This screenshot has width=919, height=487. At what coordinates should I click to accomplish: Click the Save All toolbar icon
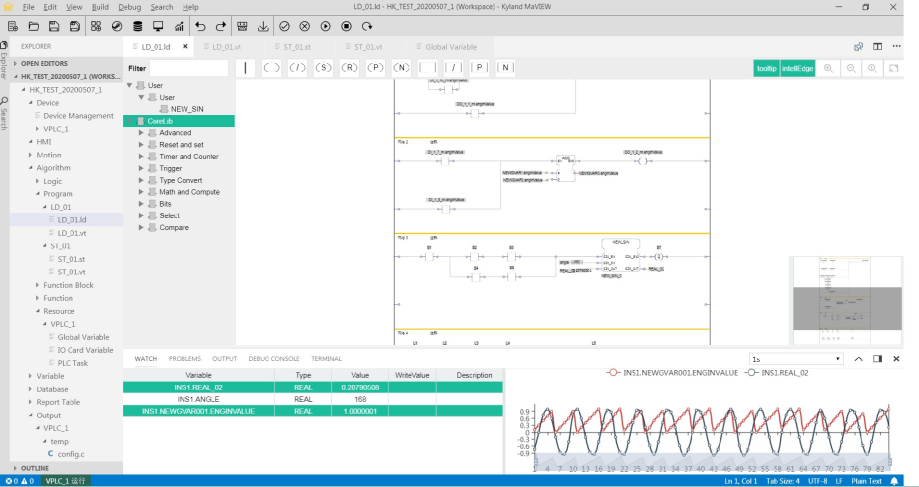click(x=74, y=26)
